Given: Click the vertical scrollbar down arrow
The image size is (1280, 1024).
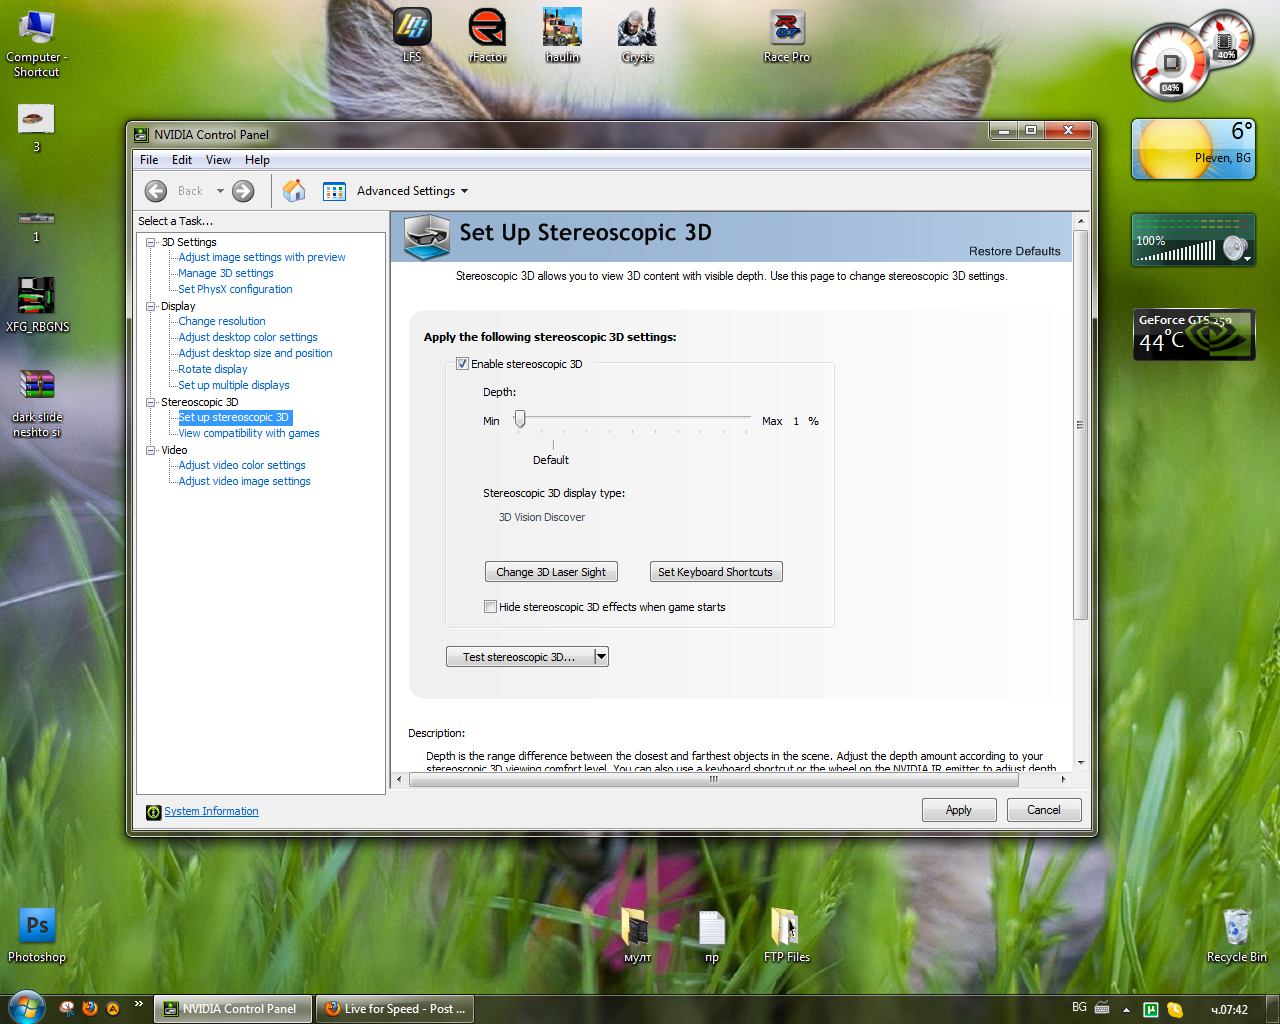Looking at the screenshot, I should click(1080, 762).
